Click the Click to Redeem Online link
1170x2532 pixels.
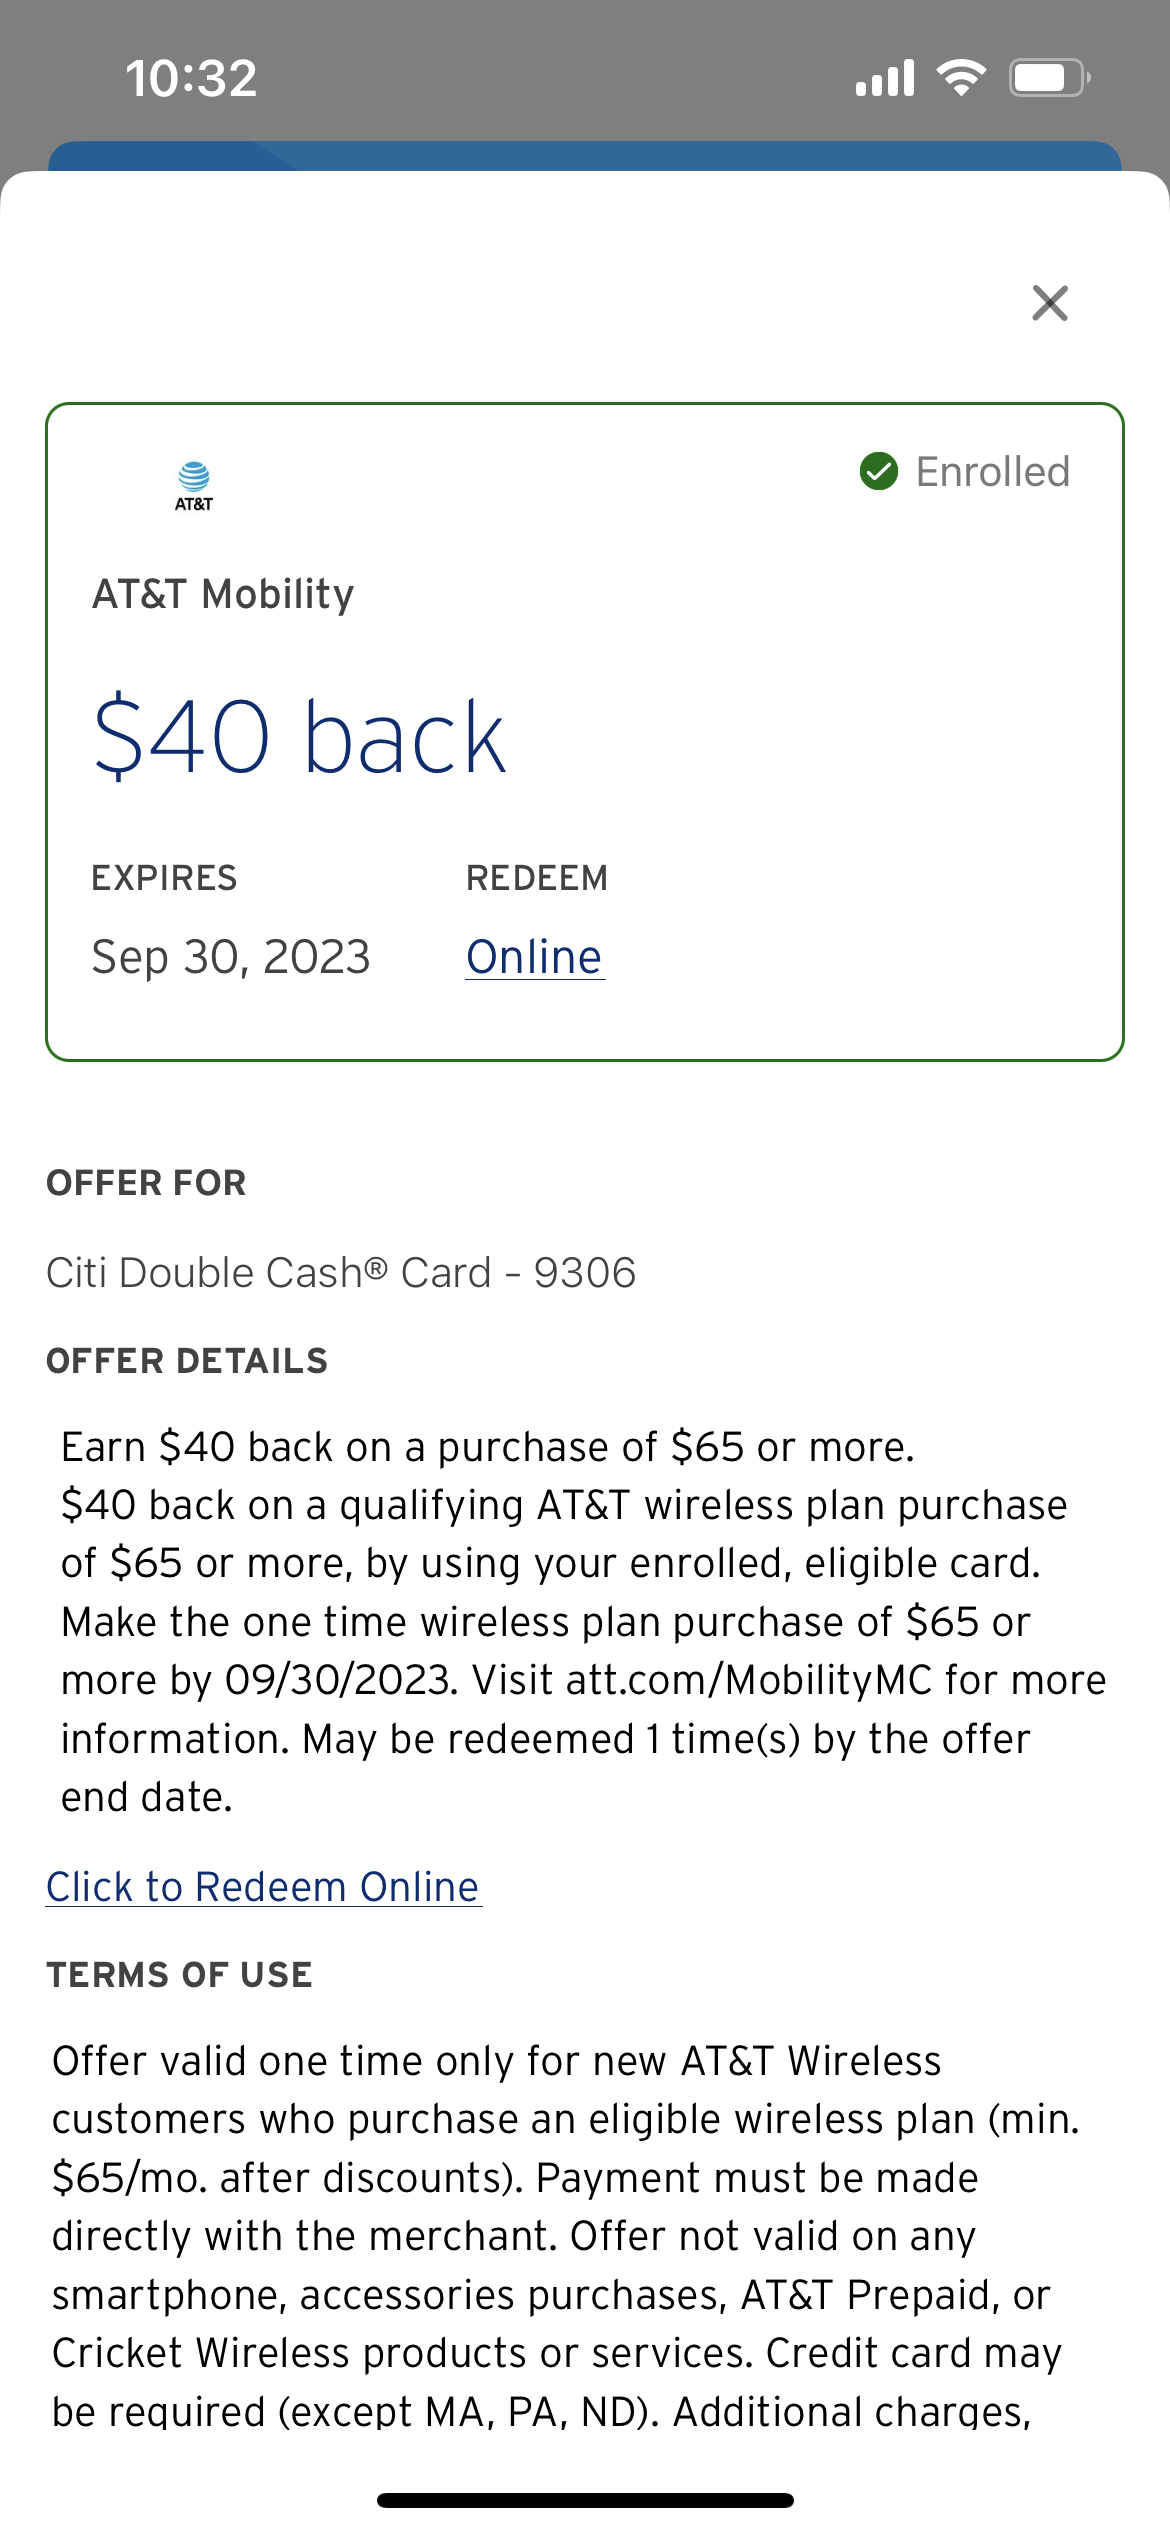click(263, 1887)
